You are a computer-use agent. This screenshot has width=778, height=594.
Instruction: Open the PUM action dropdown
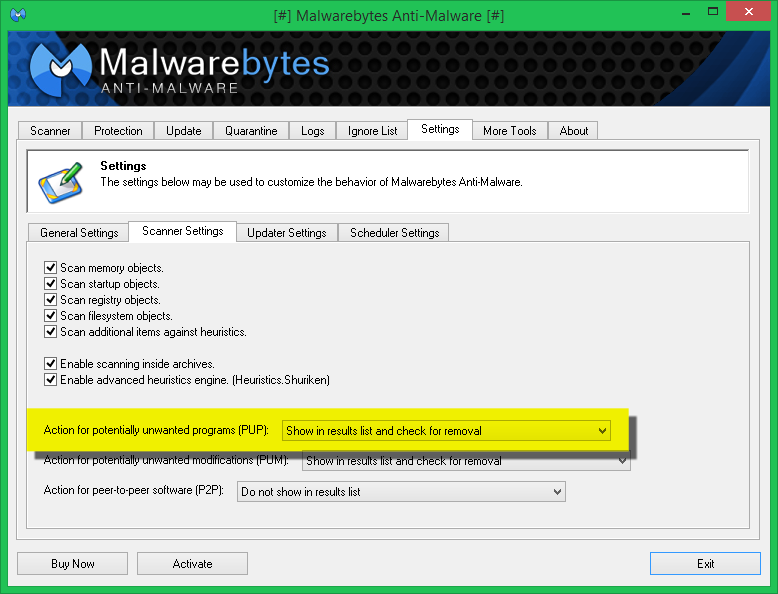(x=466, y=461)
